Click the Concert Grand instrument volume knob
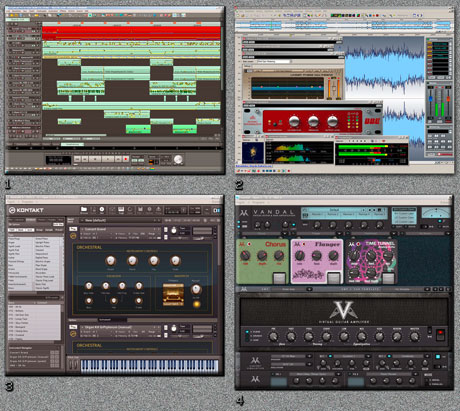460x411 pixels. [x=174, y=230]
